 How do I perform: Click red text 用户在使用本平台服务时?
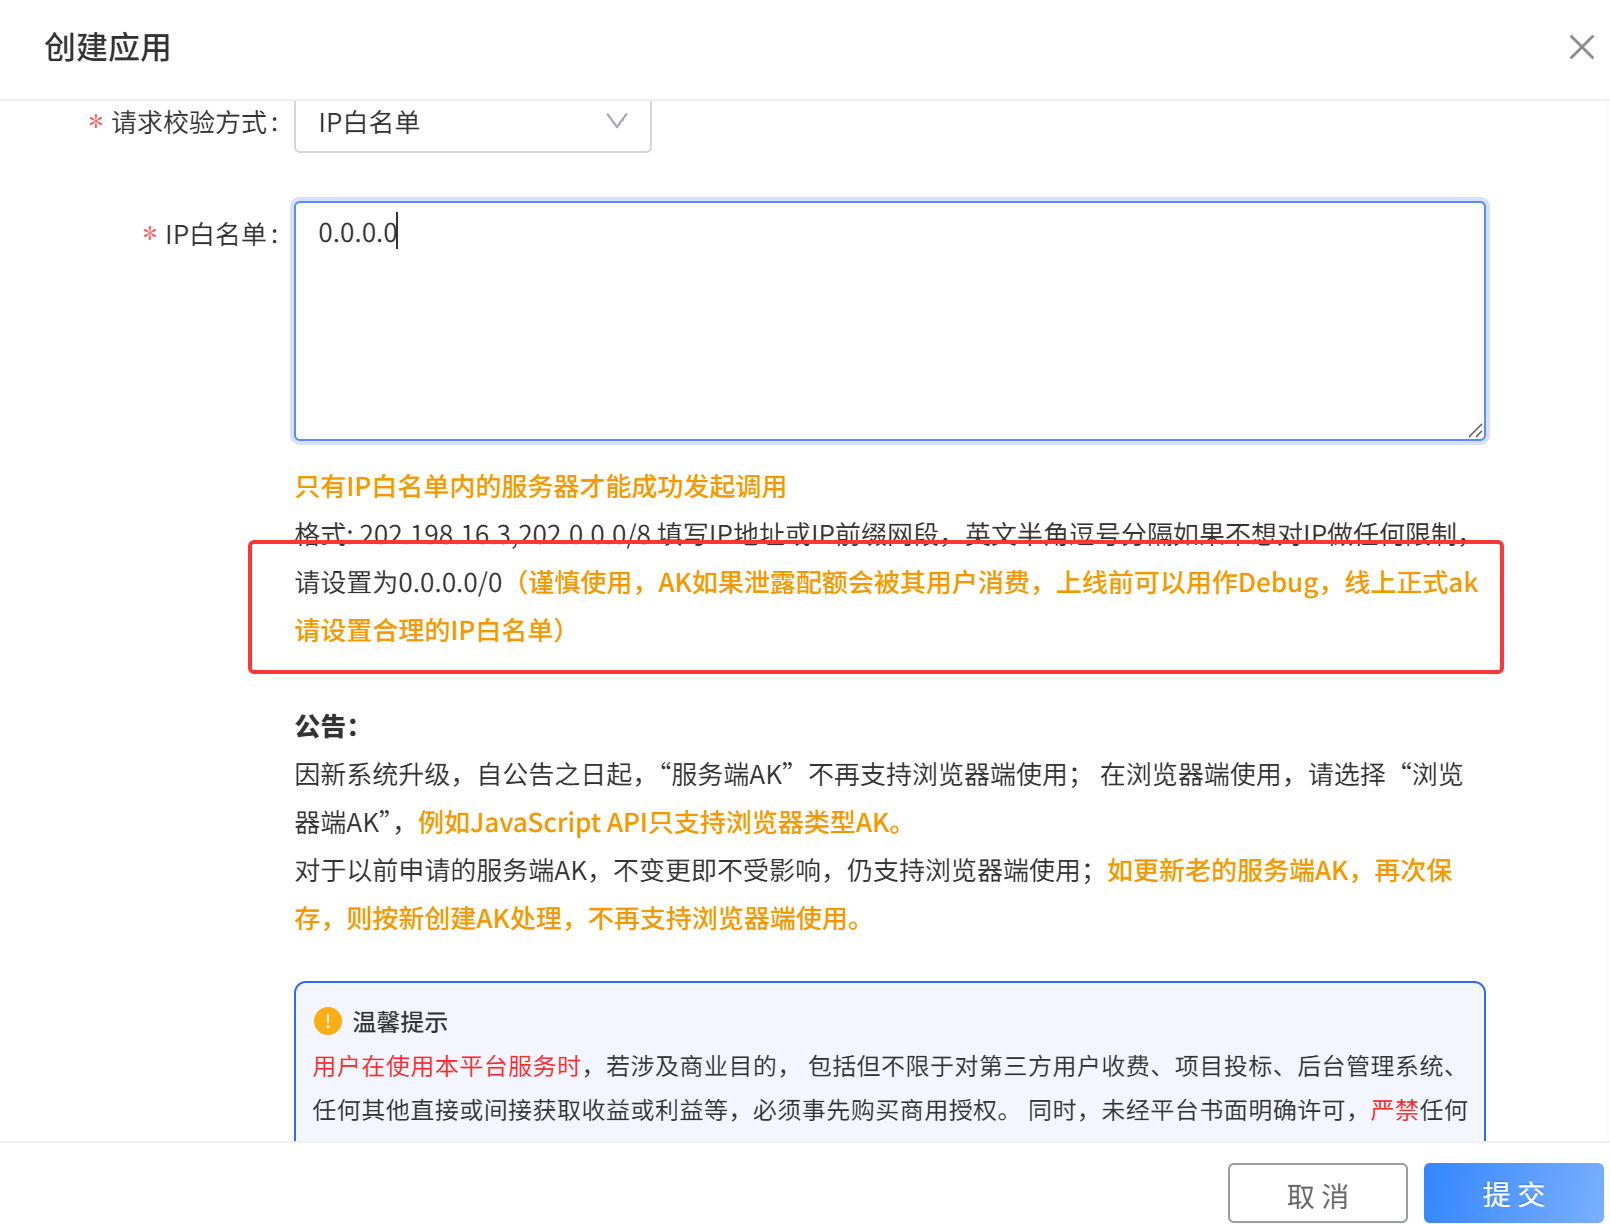(x=447, y=1067)
